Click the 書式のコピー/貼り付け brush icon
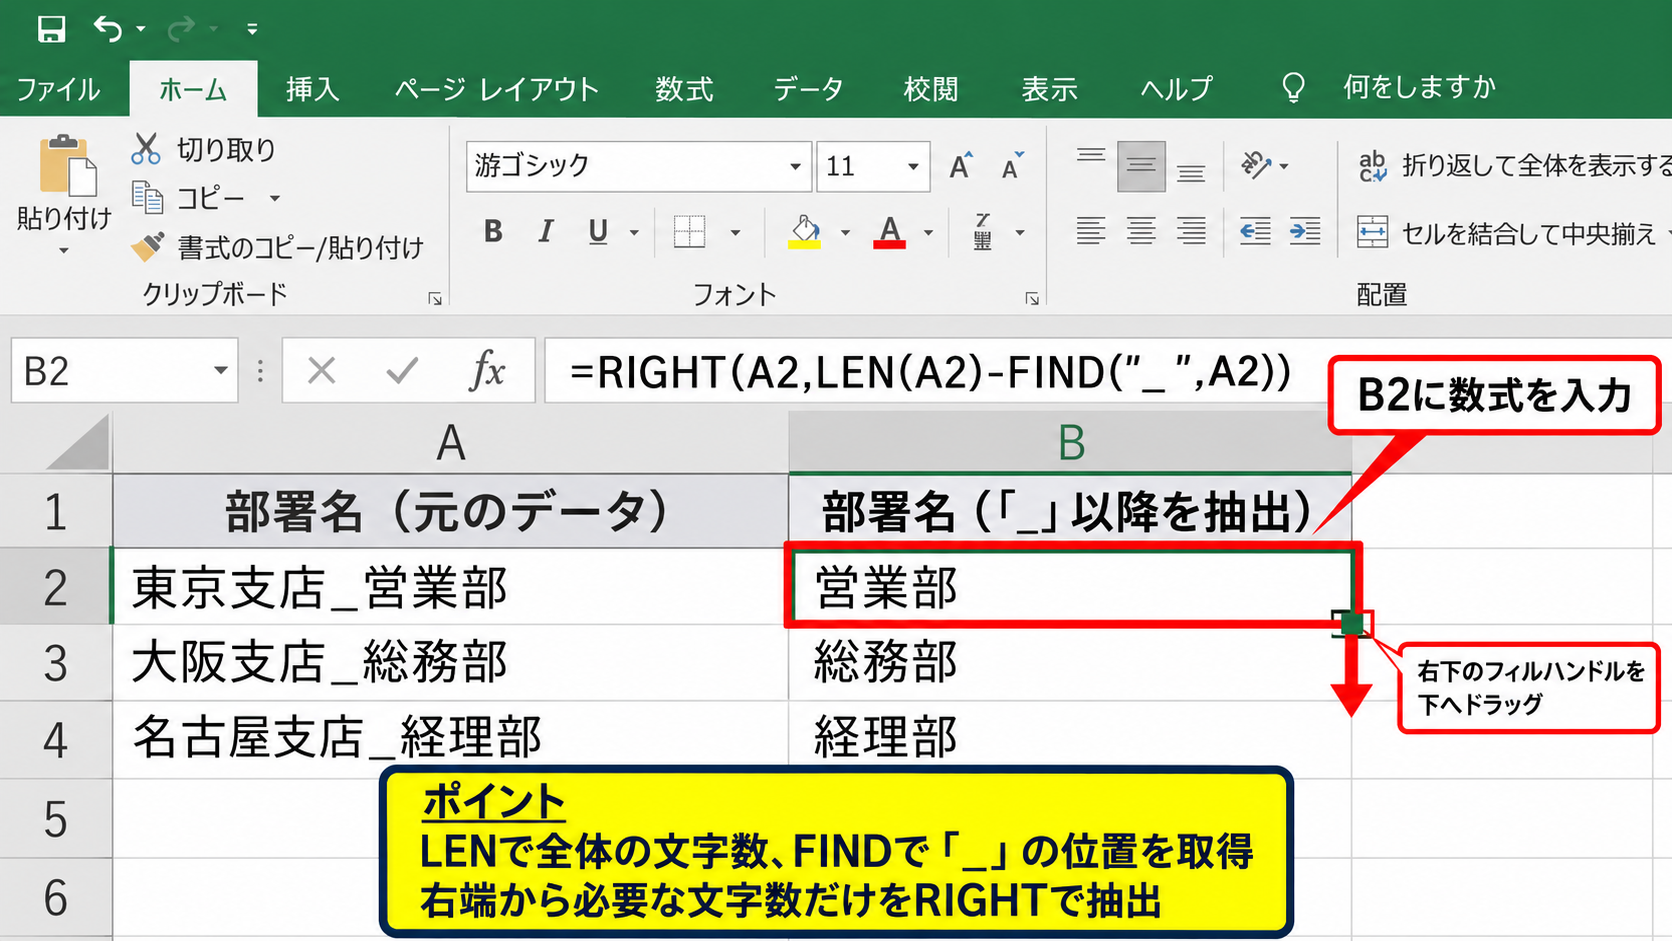Screen dimensions: 1672x941 click(x=148, y=246)
